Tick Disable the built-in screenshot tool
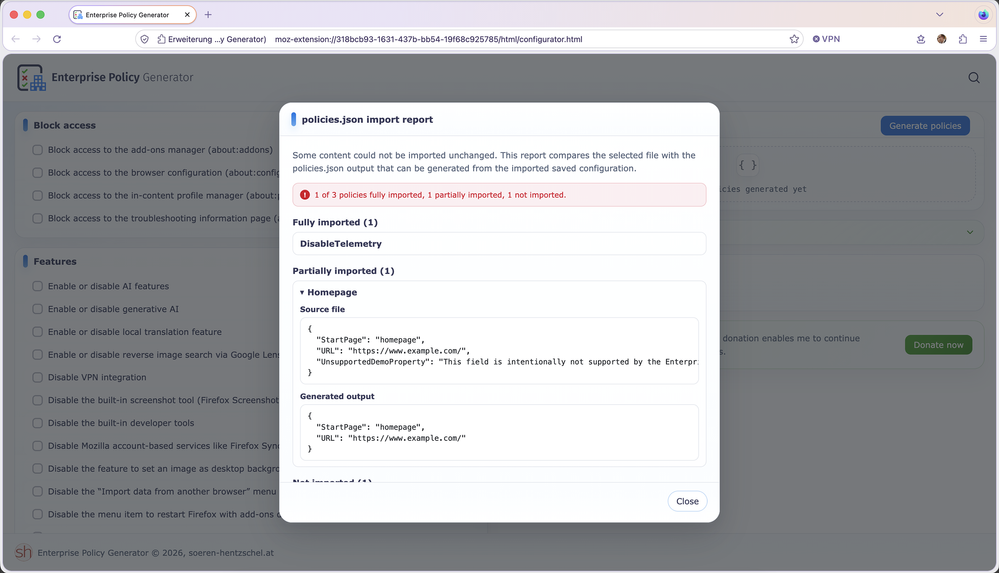999x573 pixels. tap(38, 400)
